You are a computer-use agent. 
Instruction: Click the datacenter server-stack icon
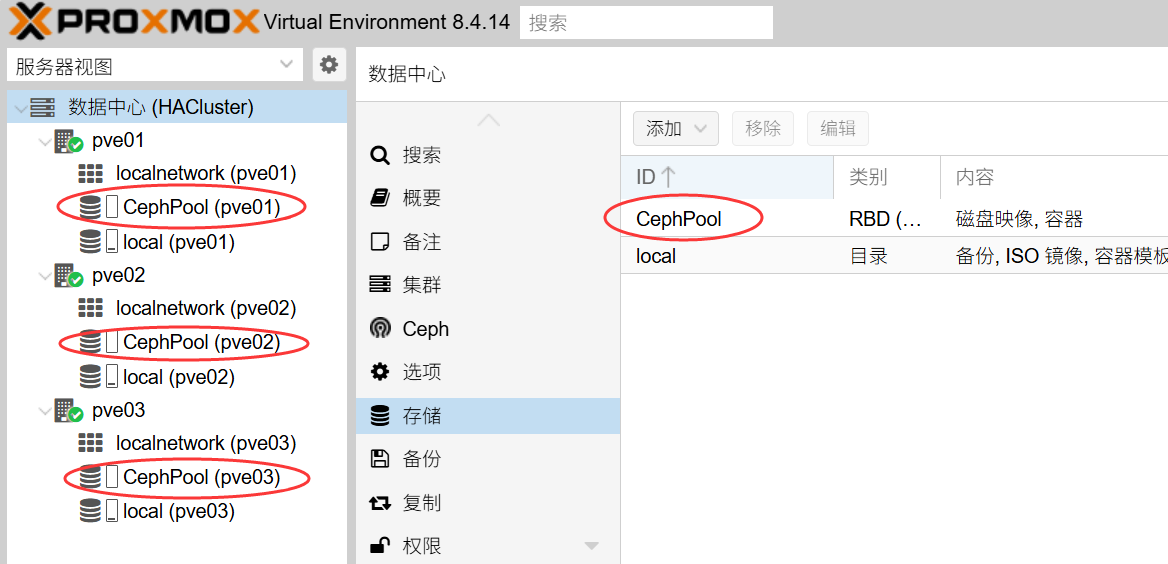[x=42, y=107]
